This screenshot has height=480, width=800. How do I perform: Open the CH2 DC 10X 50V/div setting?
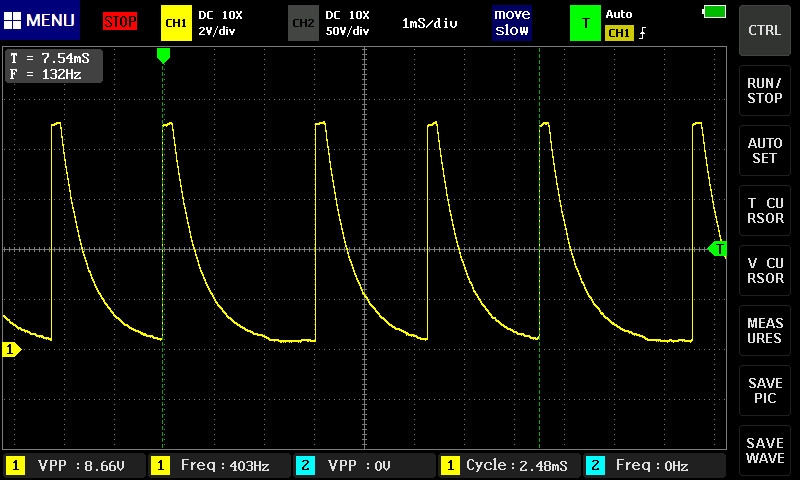347,23
